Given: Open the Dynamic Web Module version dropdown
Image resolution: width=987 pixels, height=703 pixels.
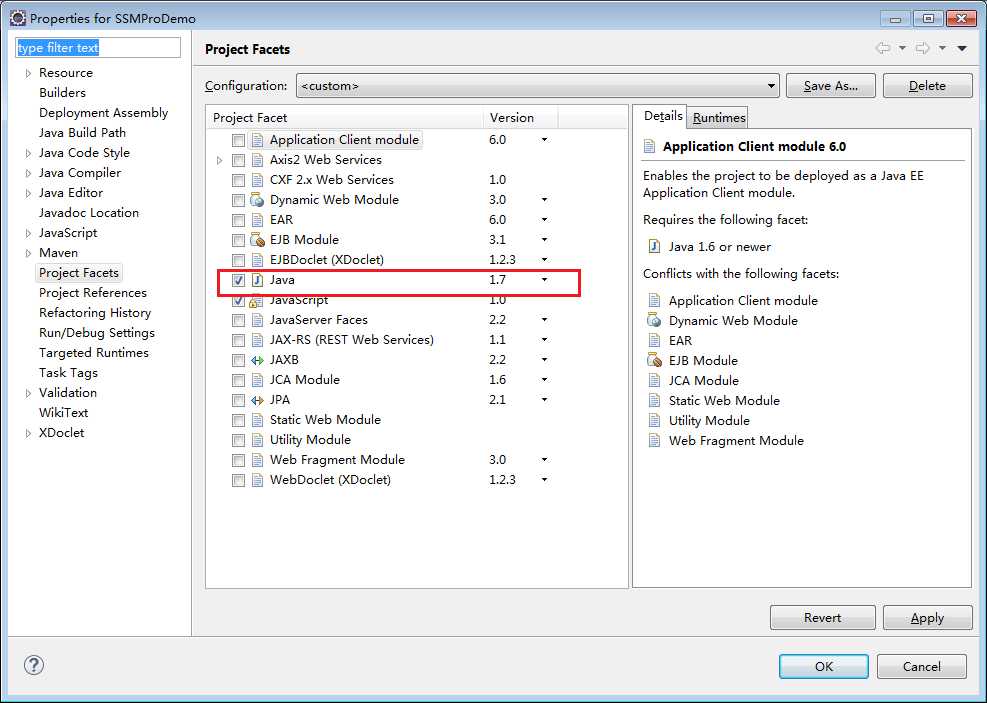Looking at the screenshot, I should 544,200.
